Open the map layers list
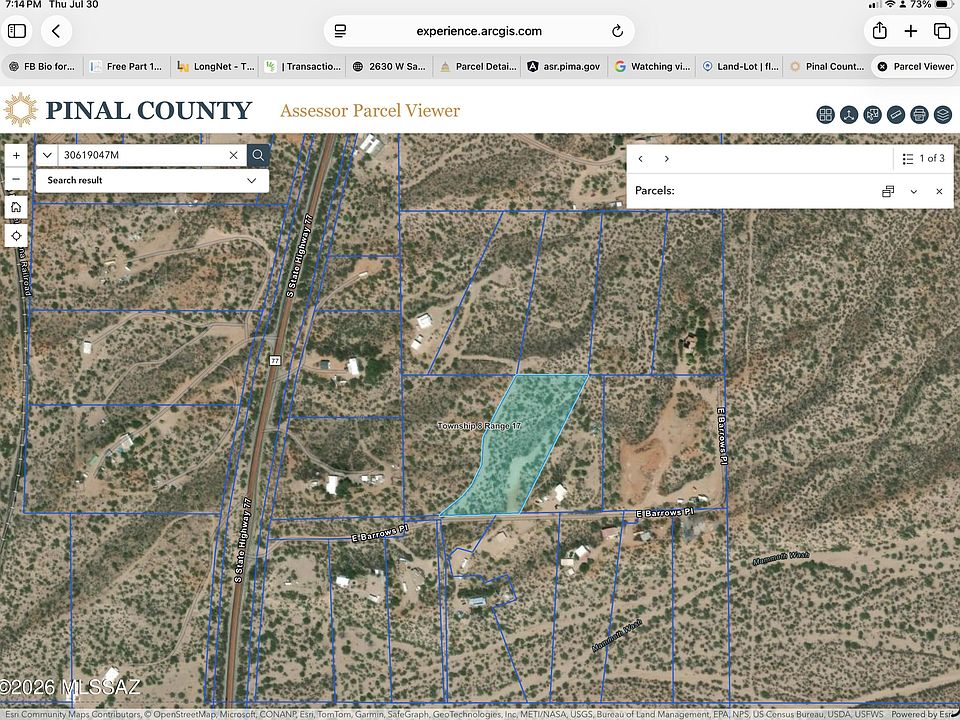Screen dimensions: 960x720 tap(943, 114)
